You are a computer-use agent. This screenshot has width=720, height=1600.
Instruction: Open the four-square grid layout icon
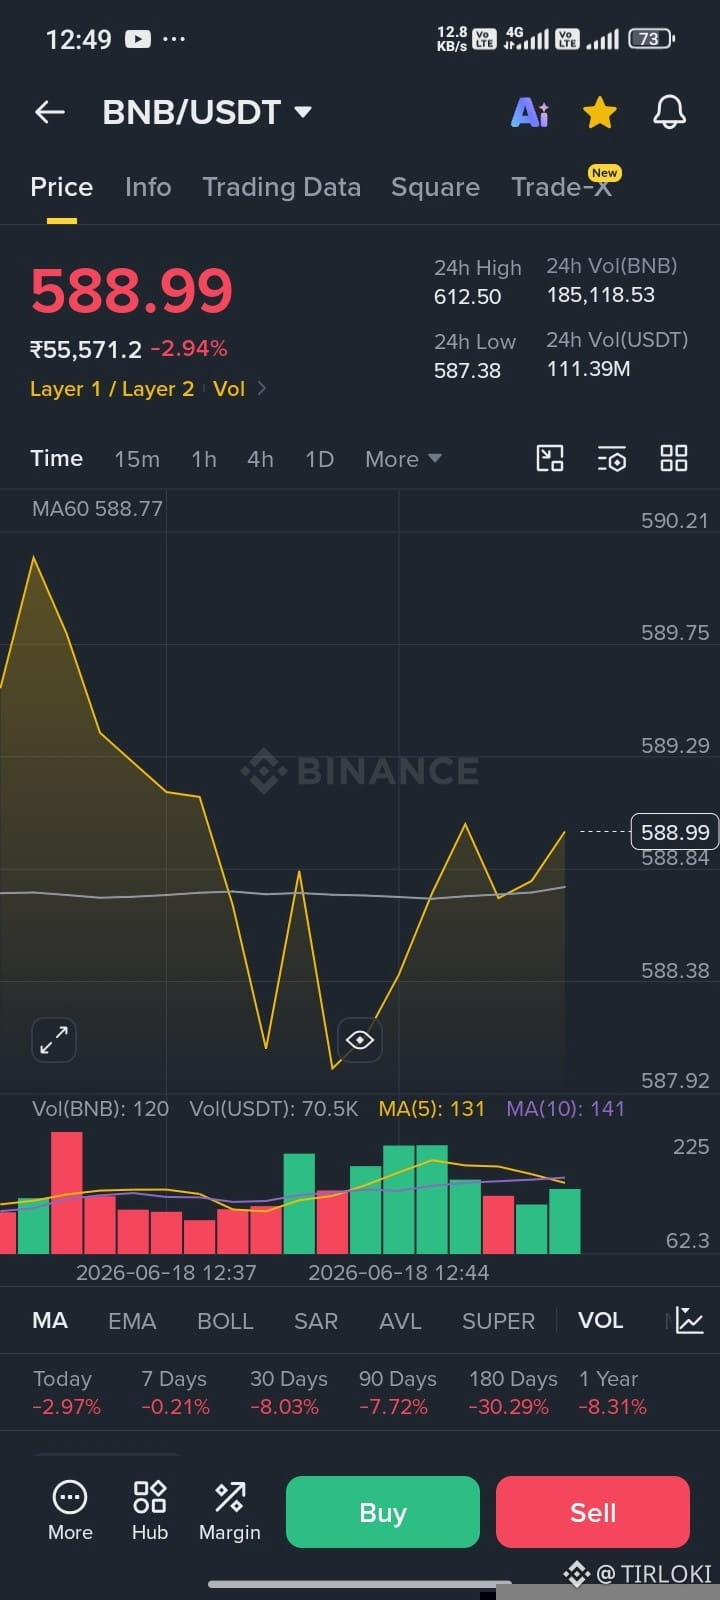pos(674,459)
